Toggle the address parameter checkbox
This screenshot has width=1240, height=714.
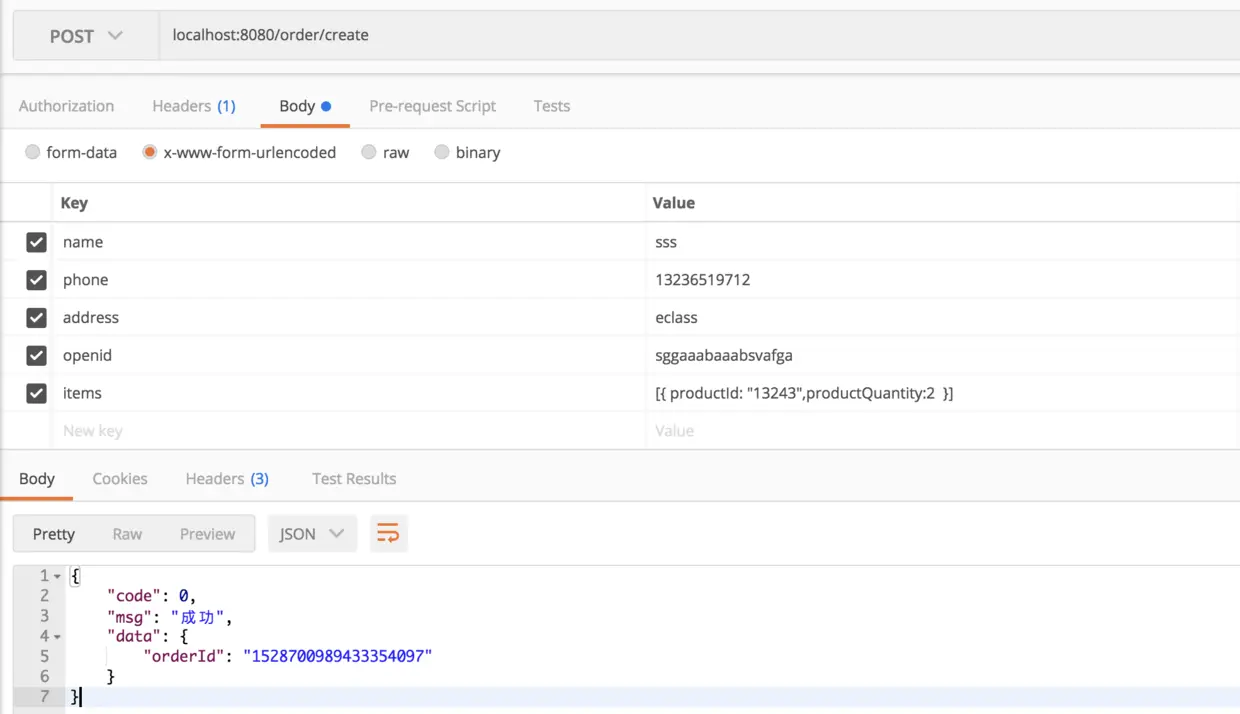37,318
